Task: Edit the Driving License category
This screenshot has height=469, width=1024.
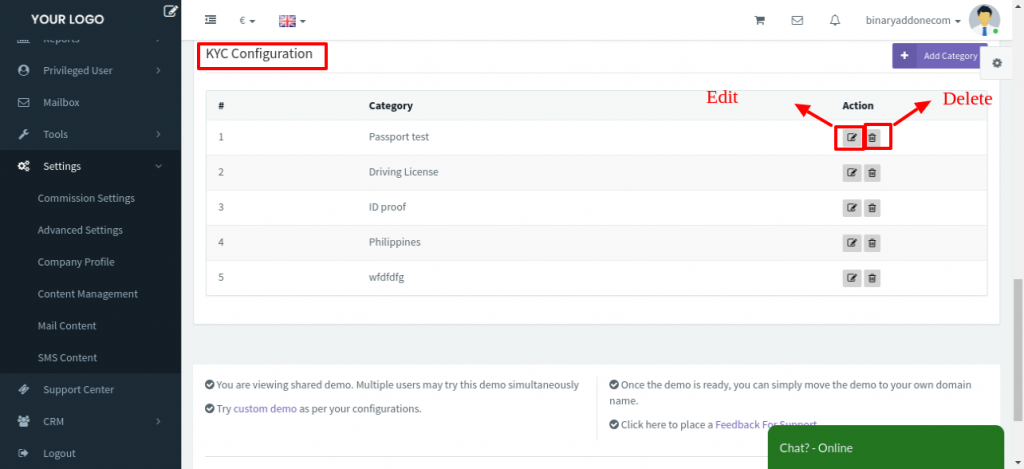Action: pyautogui.click(x=852, y=173)
